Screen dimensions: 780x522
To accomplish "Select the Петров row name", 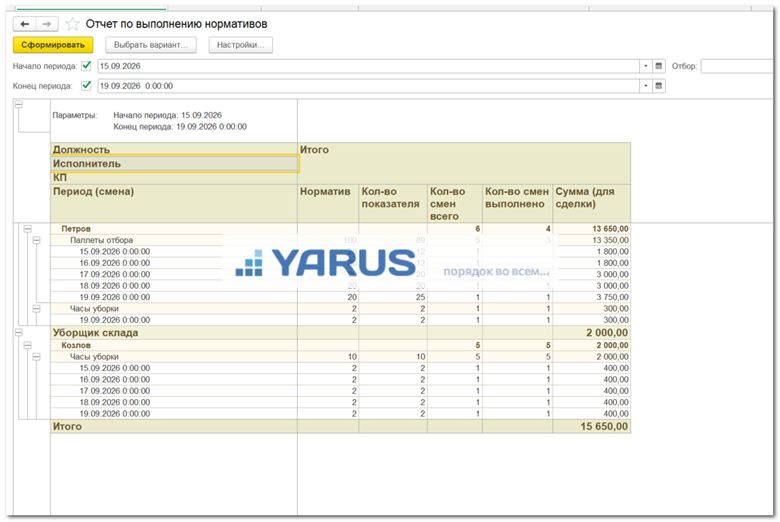I will coord(76,229).
